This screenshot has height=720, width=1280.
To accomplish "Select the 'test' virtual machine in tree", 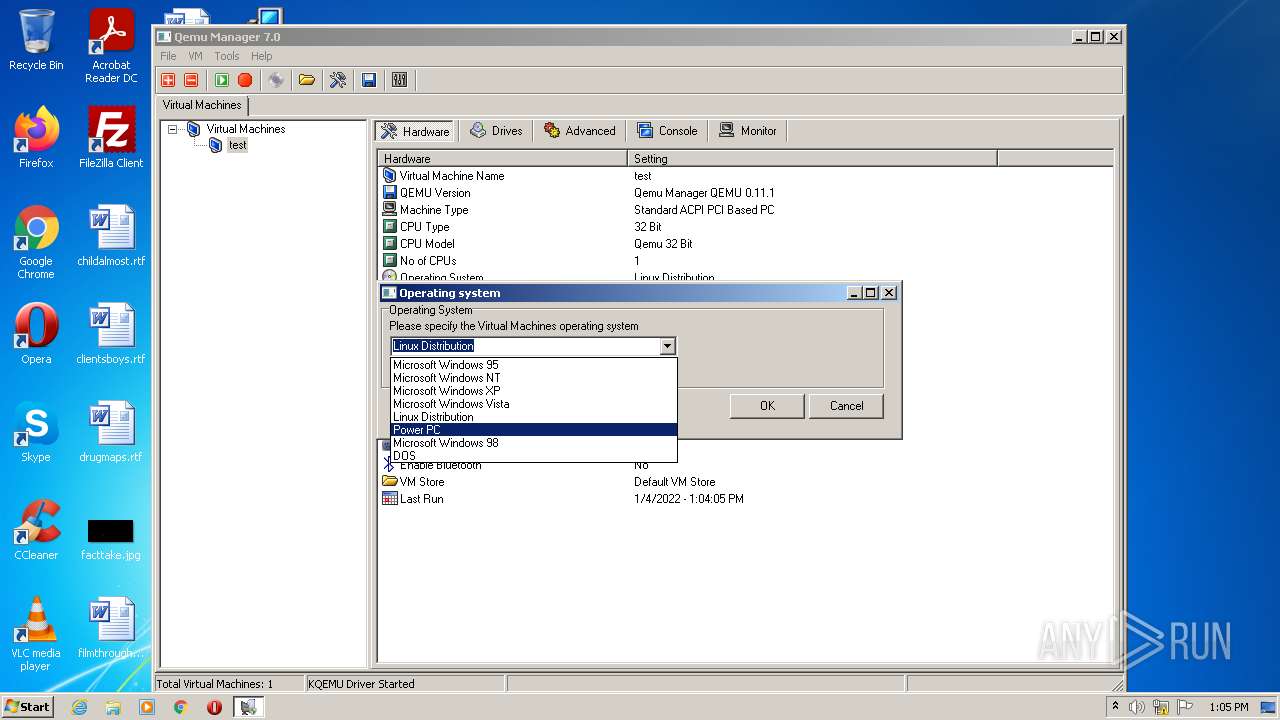I will pyautogui.click(x=237, y=145).
